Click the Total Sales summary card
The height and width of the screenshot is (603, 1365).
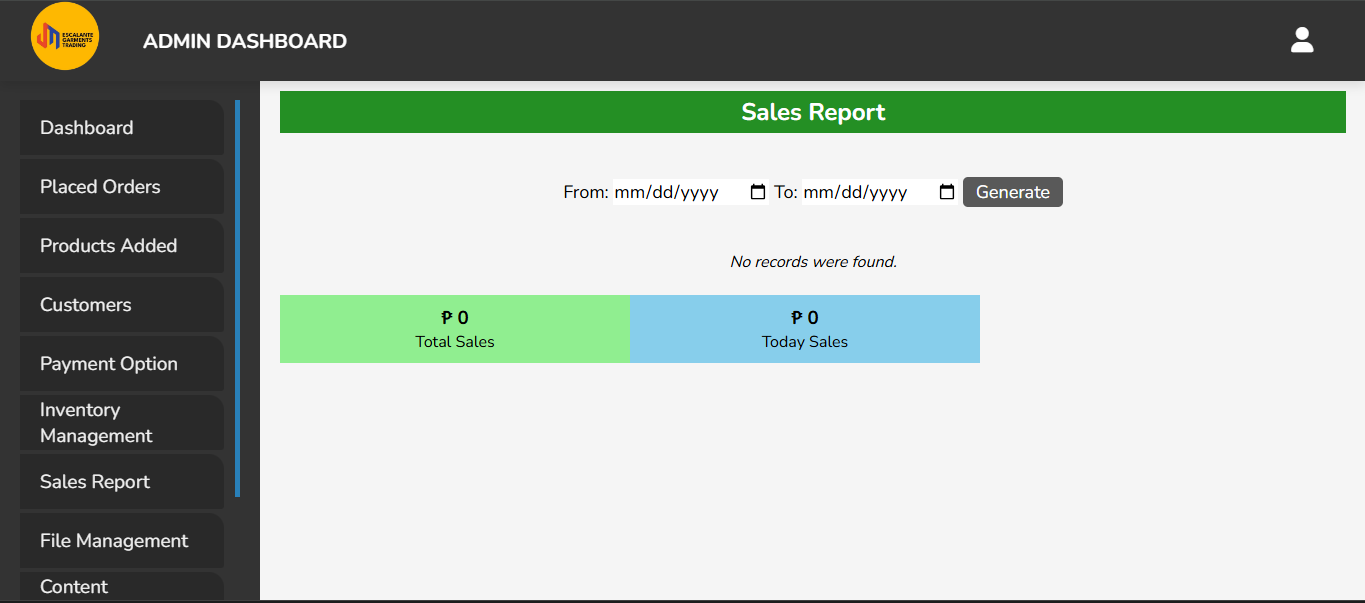click(454, 328)
